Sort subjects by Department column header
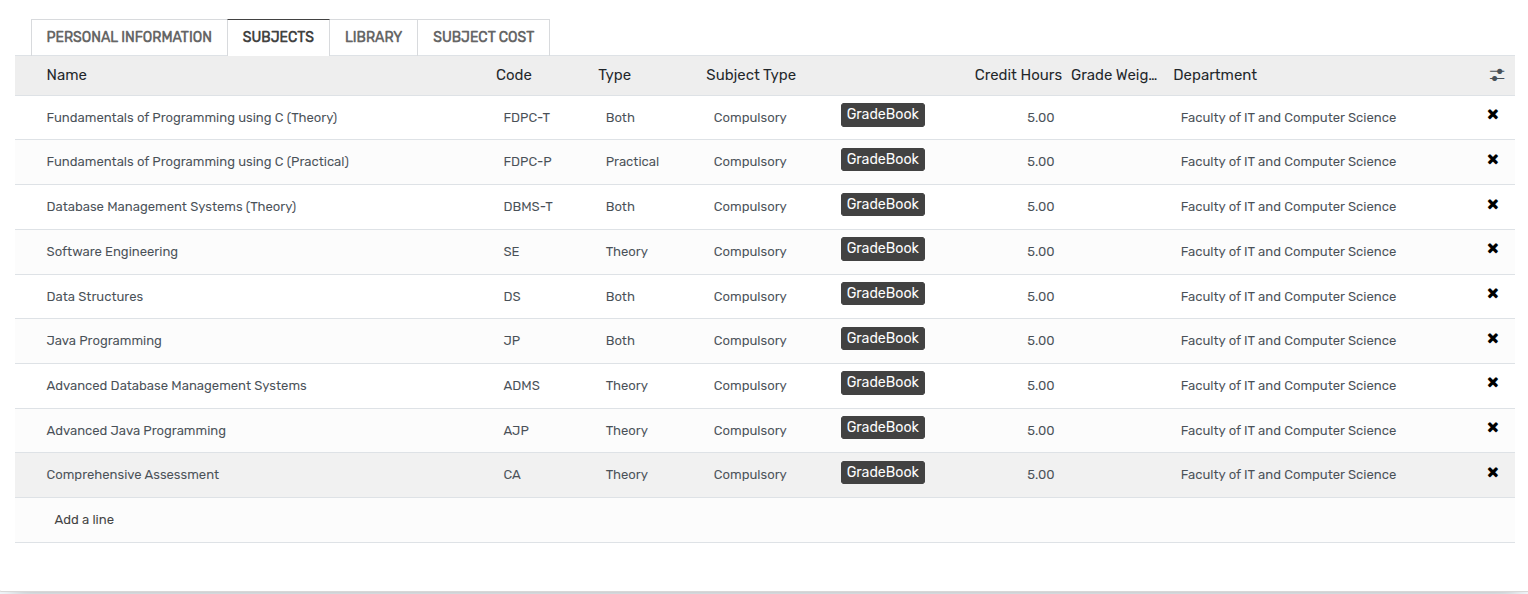This screenshot has height=594, width=1528. (1214, 75)
